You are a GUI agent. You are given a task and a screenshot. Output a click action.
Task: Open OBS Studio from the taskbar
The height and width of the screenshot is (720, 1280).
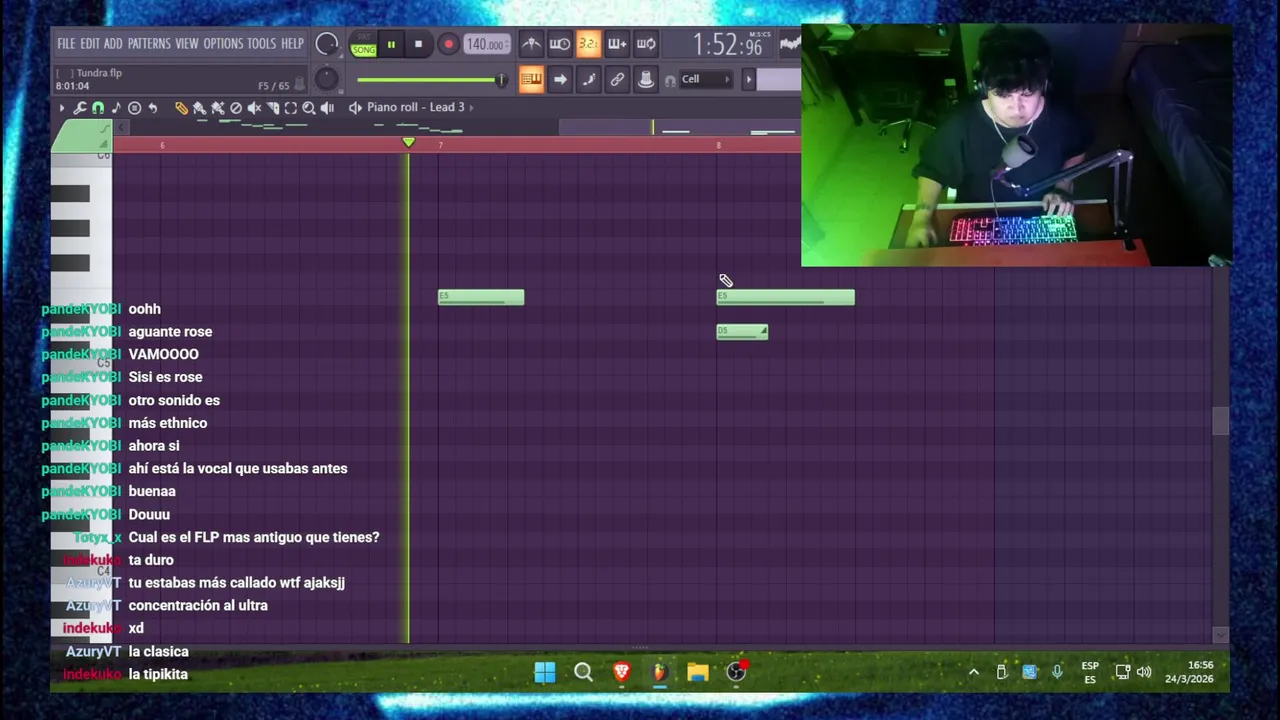pyautogui.click(x=736, y=672)
